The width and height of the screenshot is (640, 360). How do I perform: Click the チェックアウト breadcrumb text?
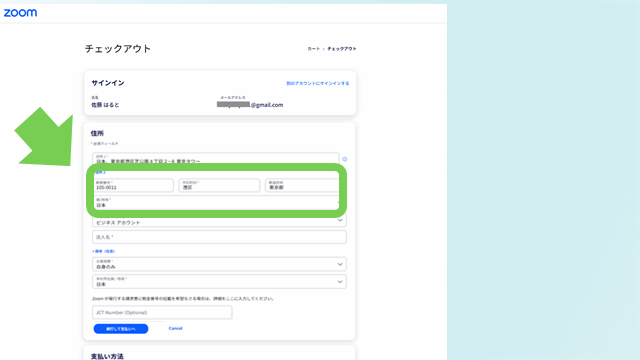click(x=342, y=49)
